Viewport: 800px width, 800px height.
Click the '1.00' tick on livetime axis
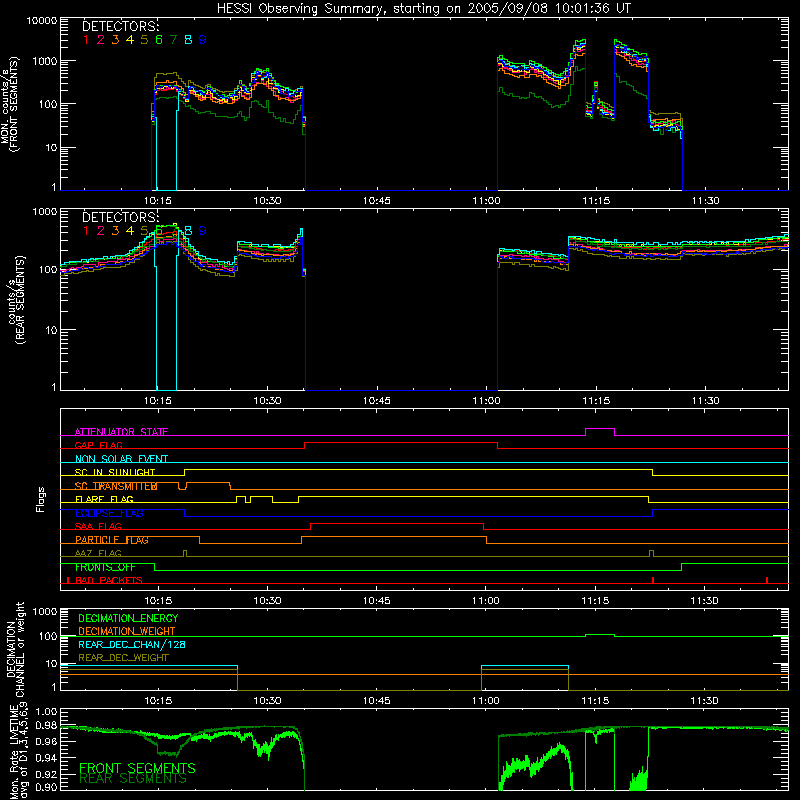pyautogui.click(x=46, y=712)
